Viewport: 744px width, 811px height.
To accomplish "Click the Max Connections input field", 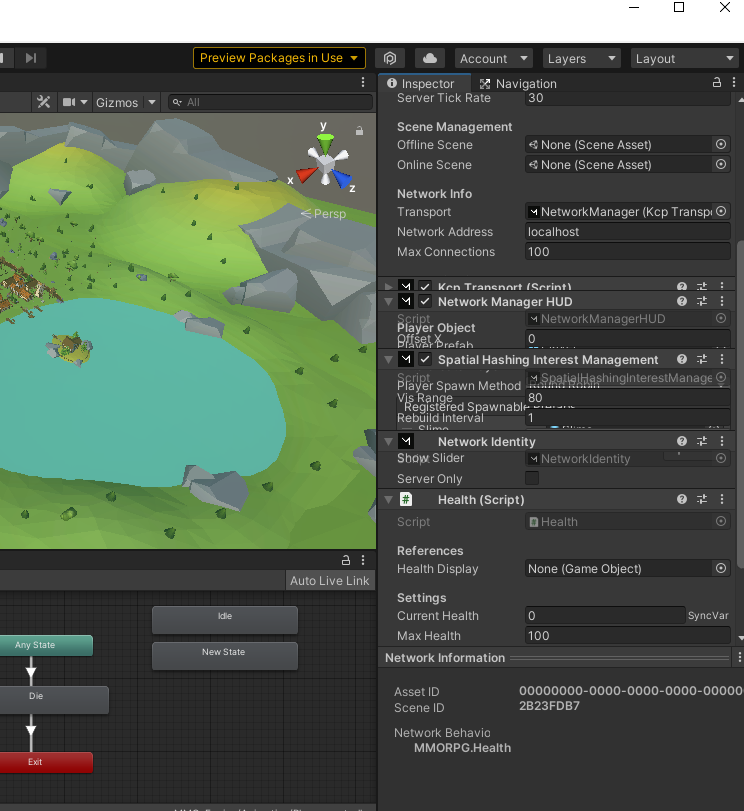I will pyautogui.click(x=627, y=252).
